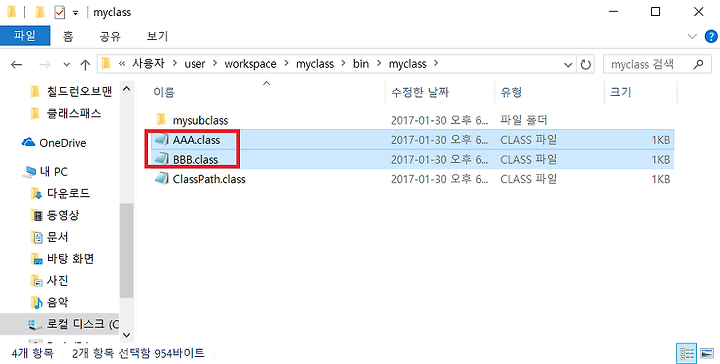Click the new folder icon in title bar
This screenshot has width=720, height=364.
(40, 12)
